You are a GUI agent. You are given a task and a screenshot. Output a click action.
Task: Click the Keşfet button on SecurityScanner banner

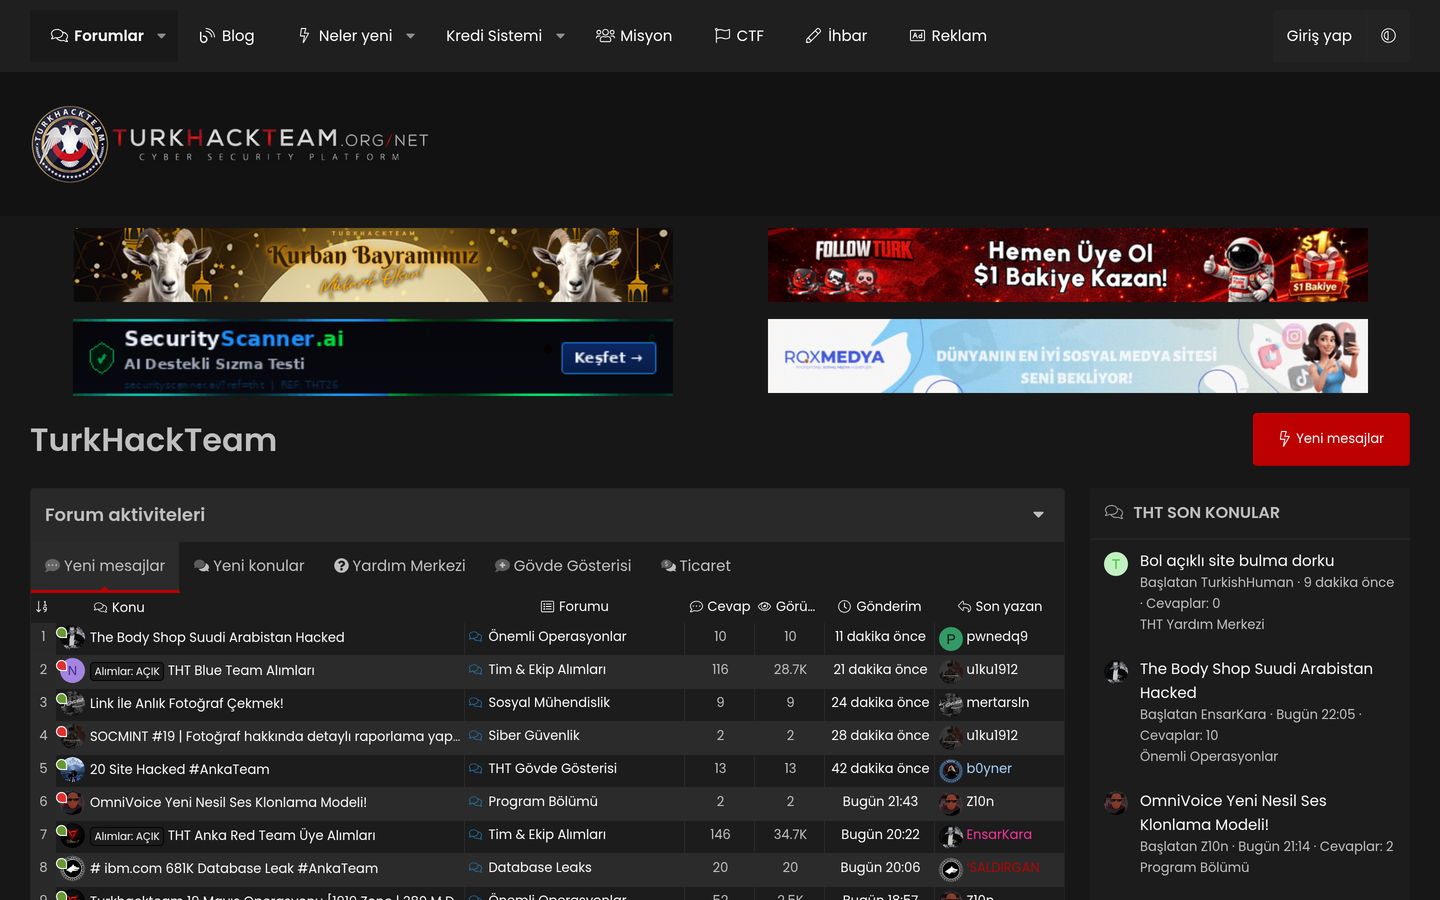tap(608, 358)
